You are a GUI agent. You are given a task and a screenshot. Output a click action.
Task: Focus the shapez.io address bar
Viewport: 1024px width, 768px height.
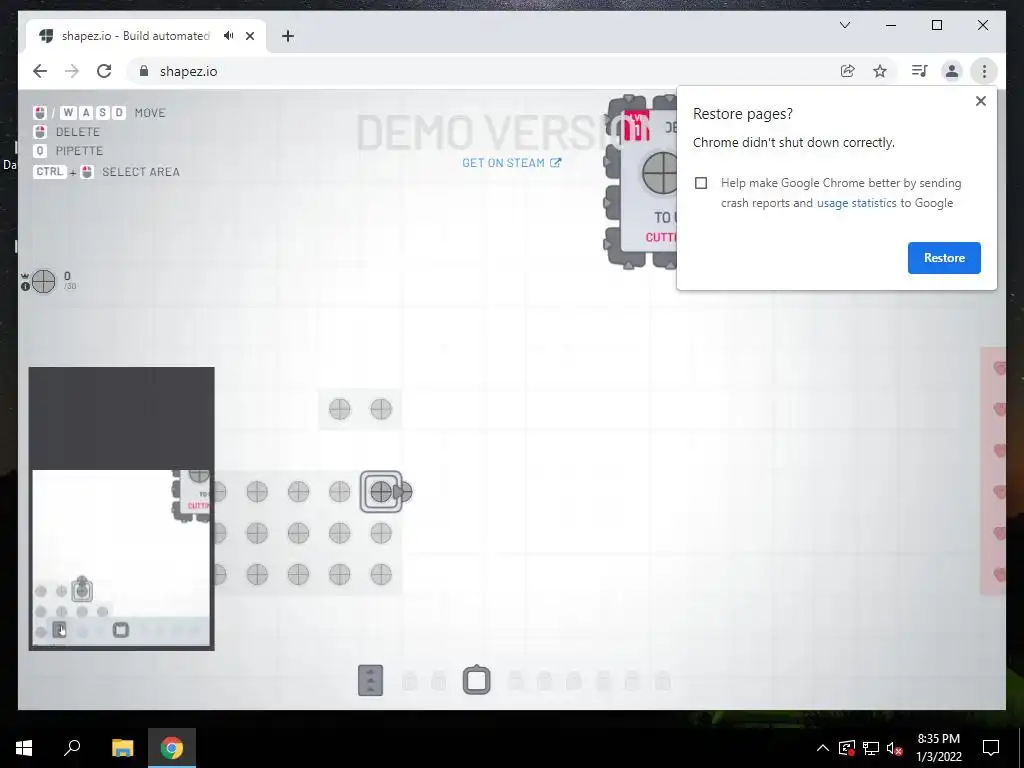(480, 71)
